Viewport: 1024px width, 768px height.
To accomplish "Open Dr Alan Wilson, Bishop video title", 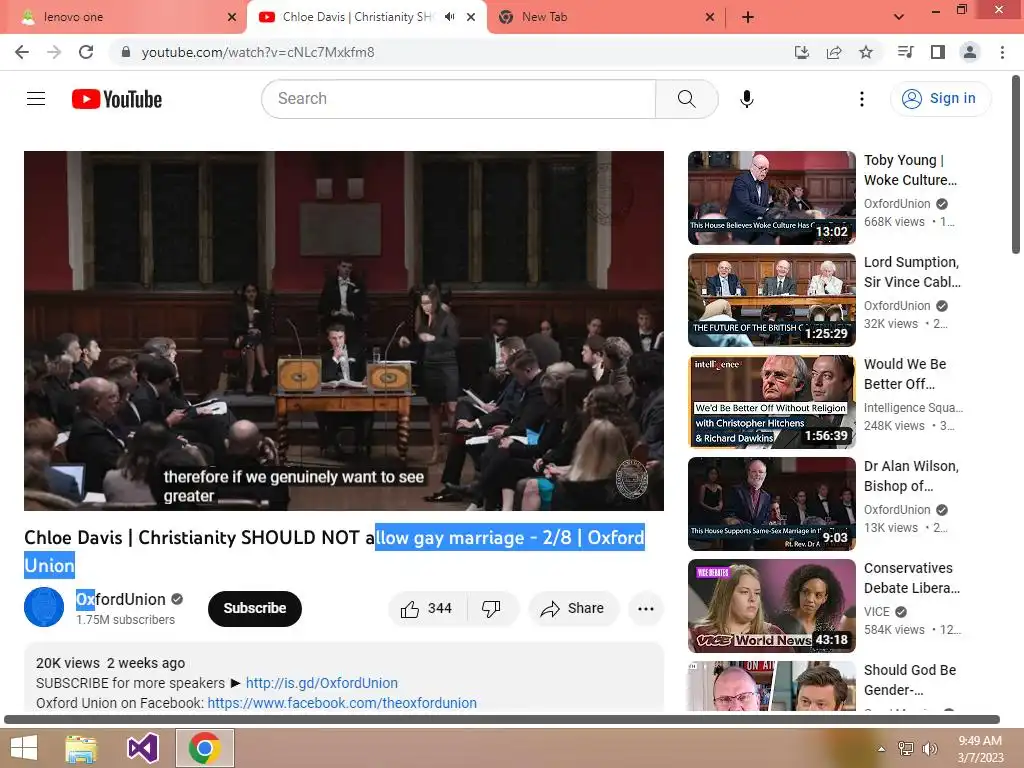I will click(911, 476).
